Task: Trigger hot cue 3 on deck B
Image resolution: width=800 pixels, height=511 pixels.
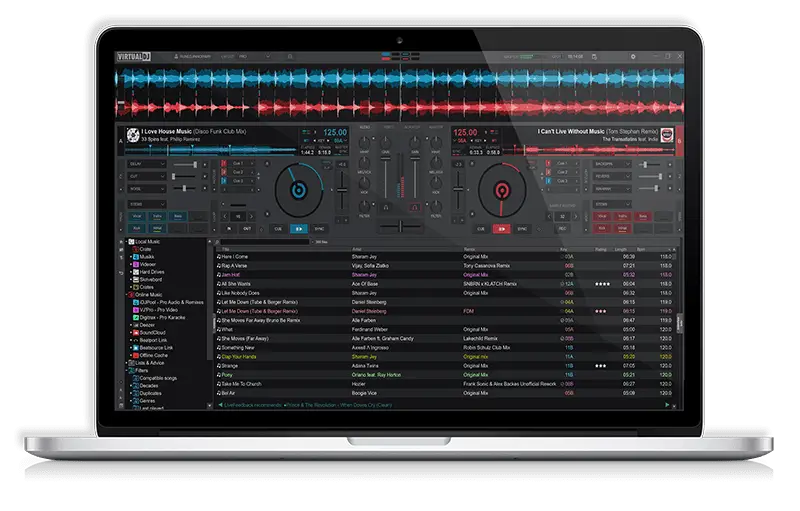Action: coord(561,181)
